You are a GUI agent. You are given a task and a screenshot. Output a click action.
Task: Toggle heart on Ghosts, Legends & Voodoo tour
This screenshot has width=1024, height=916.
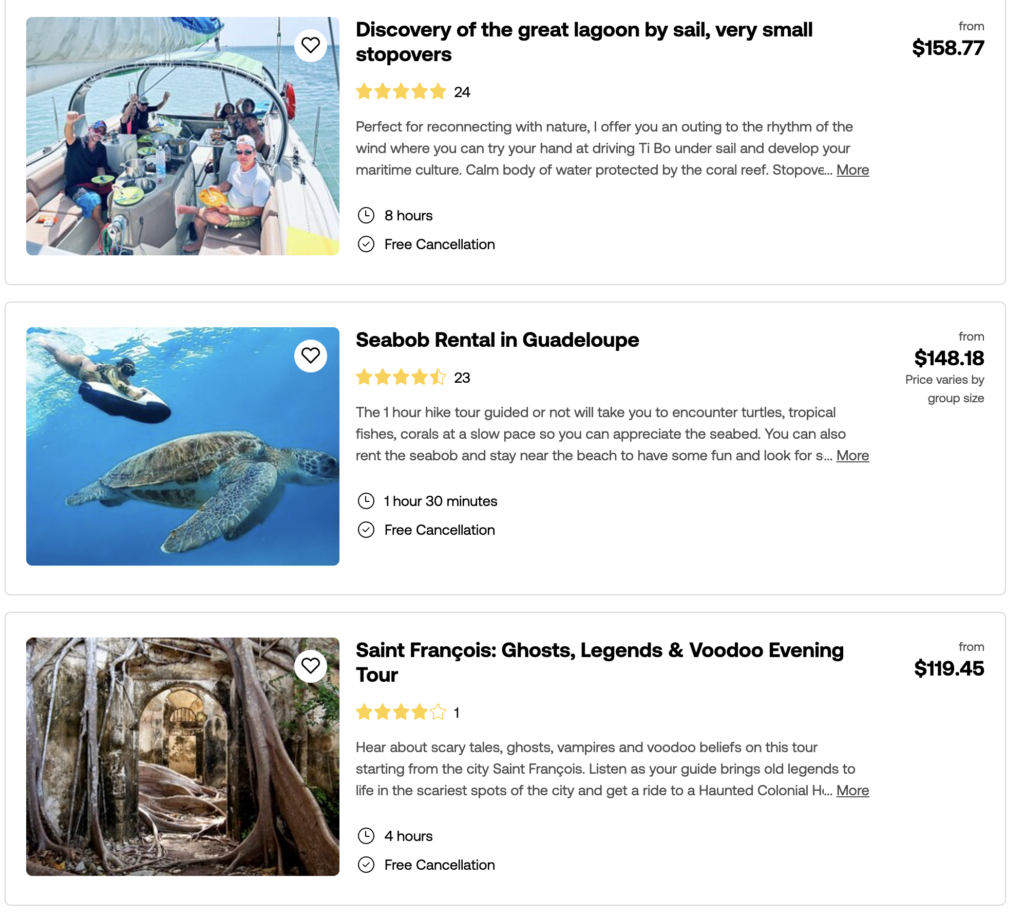coord(310,665)
